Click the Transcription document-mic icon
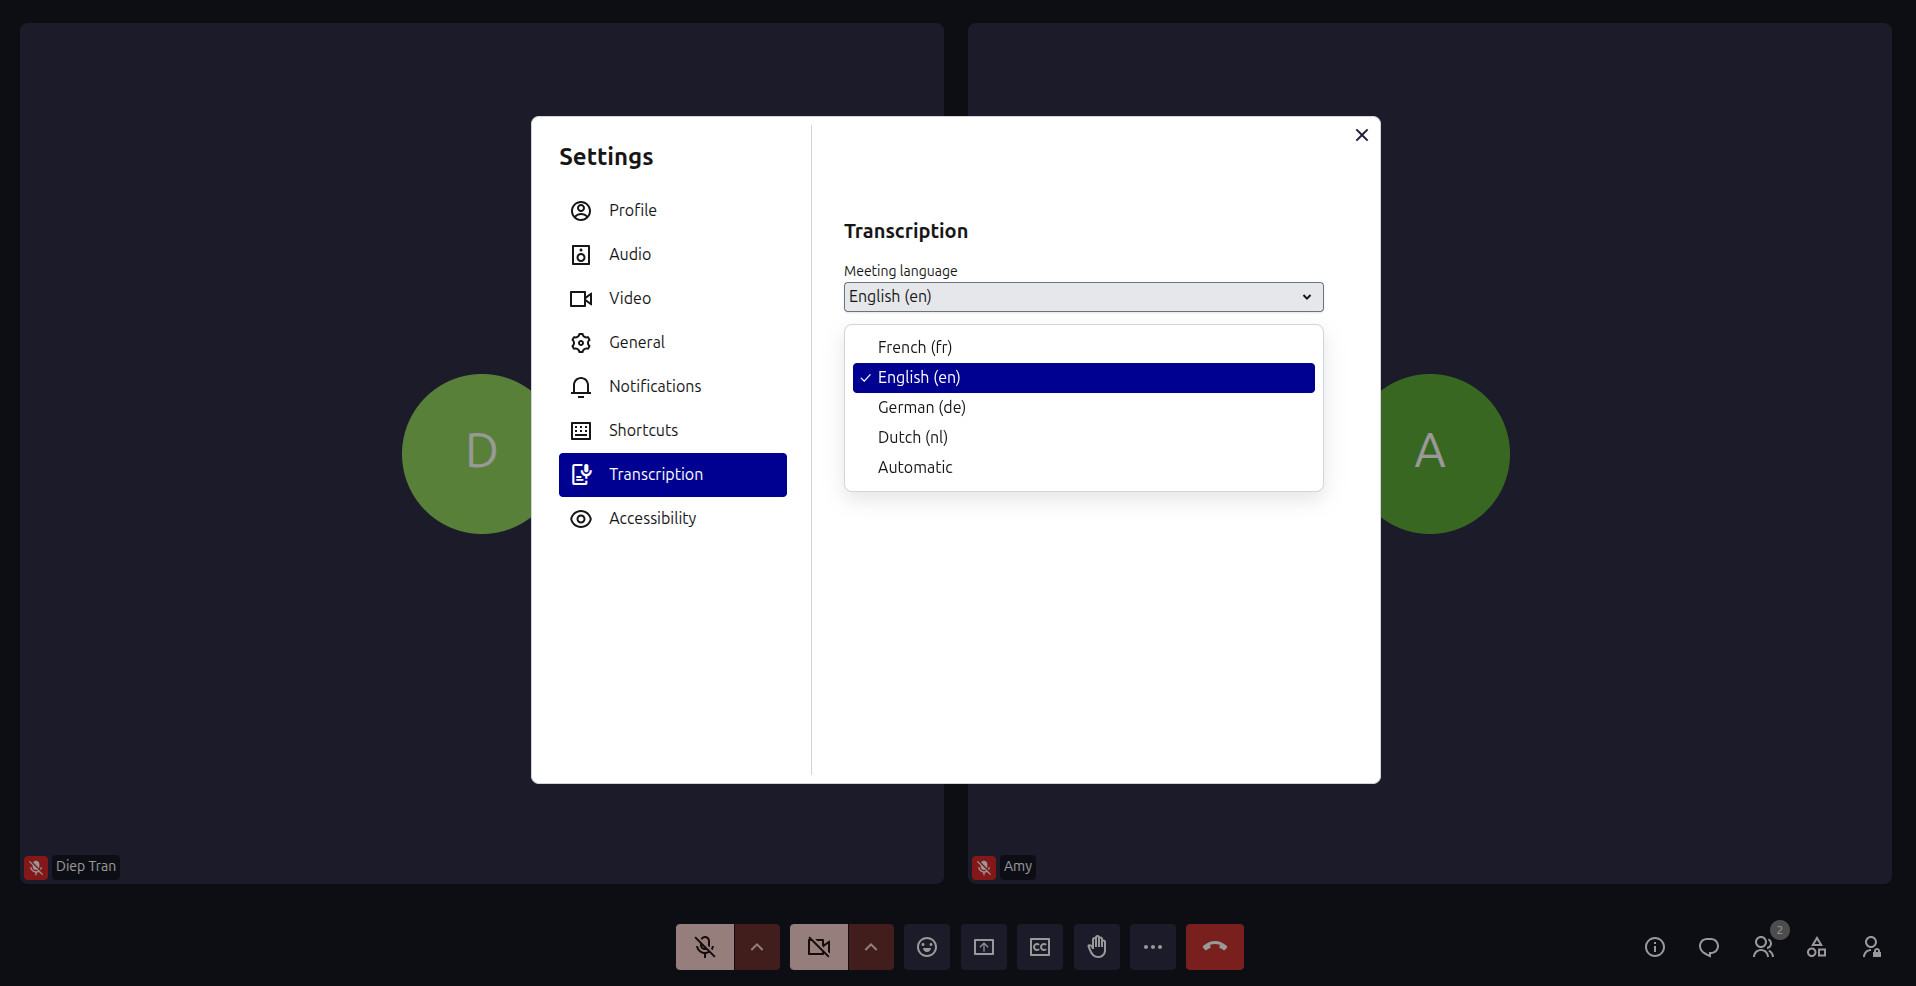 click(581, 475)
